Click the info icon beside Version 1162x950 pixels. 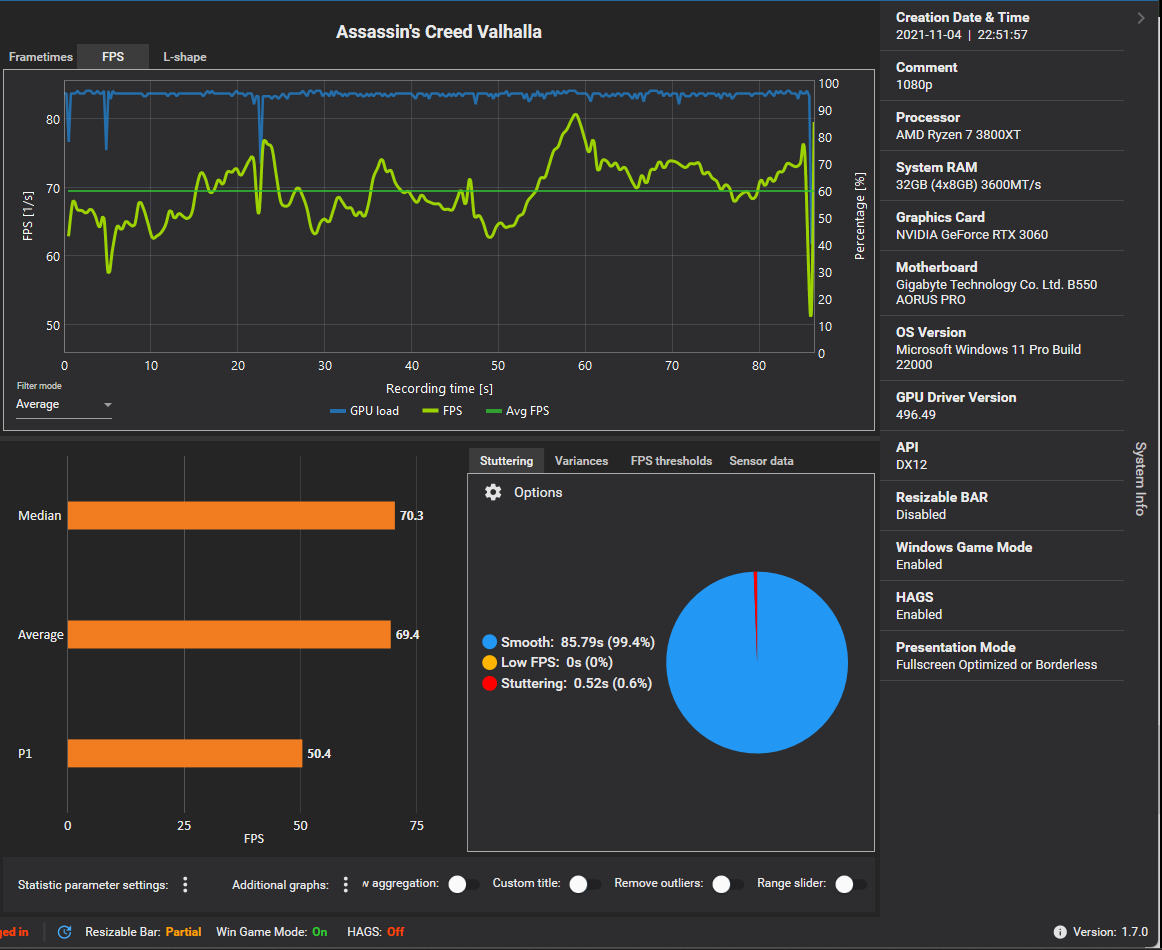tap(1060, 931)
